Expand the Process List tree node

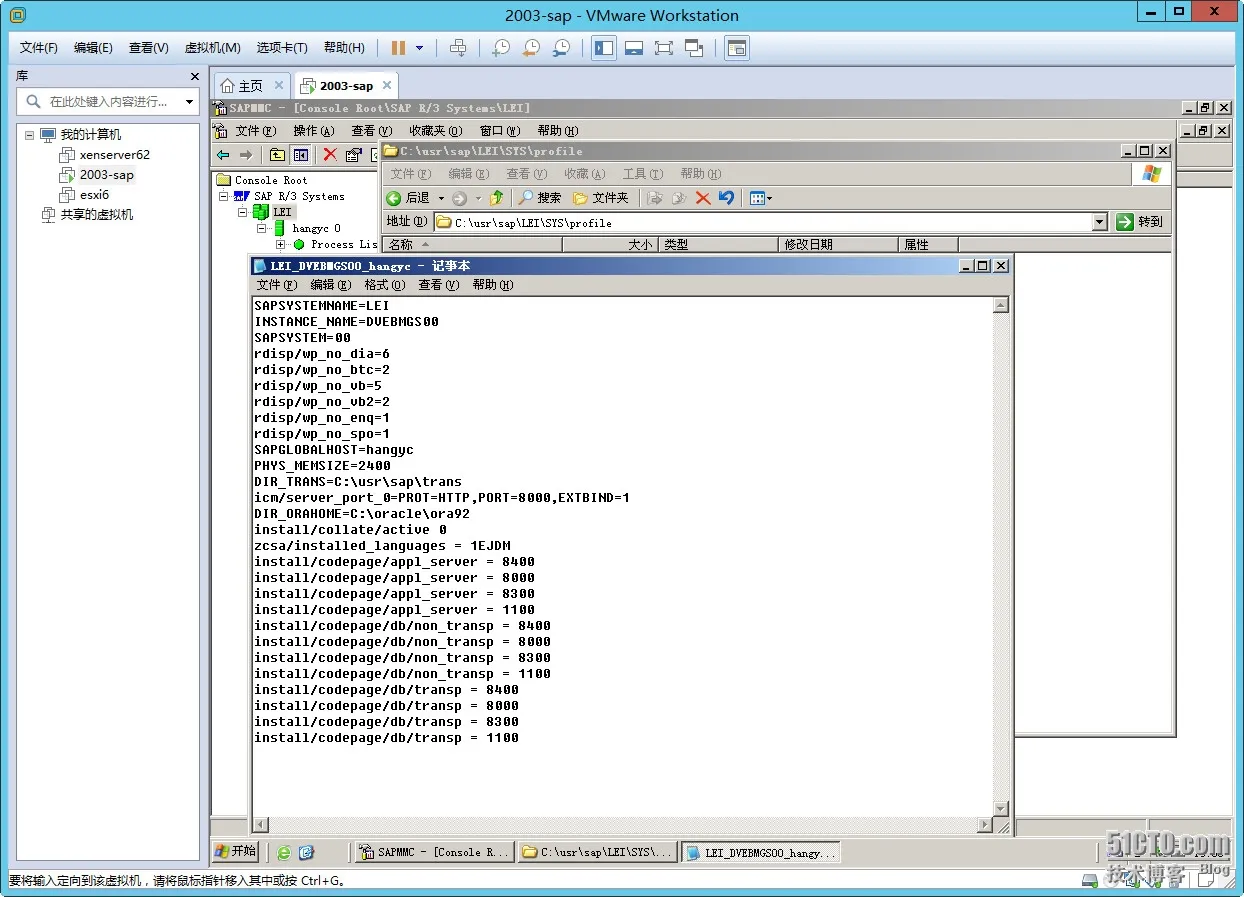click(280, 245)
